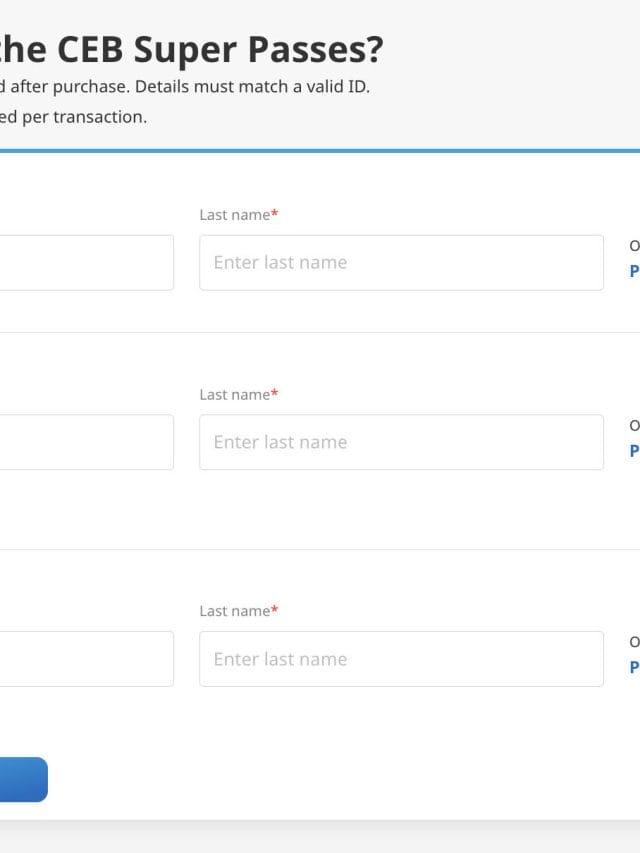Click the gray "O" text beside the first row
This screenshot has width=640, height=853.
pyautogui.click(x=634, y=246)
